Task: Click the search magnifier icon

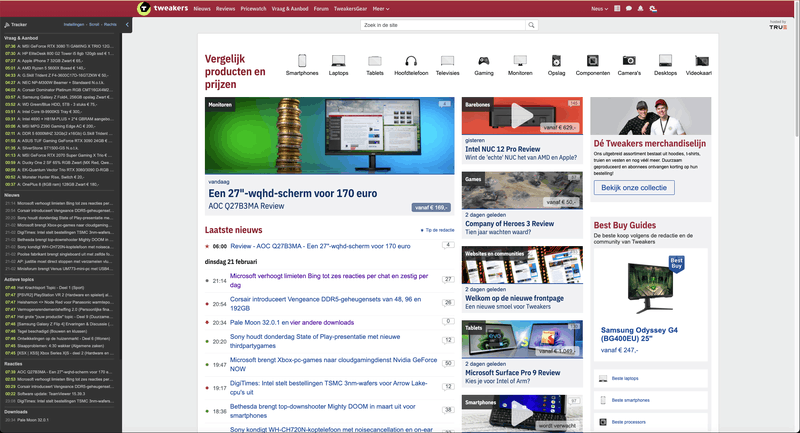Action: click(531, 25)
